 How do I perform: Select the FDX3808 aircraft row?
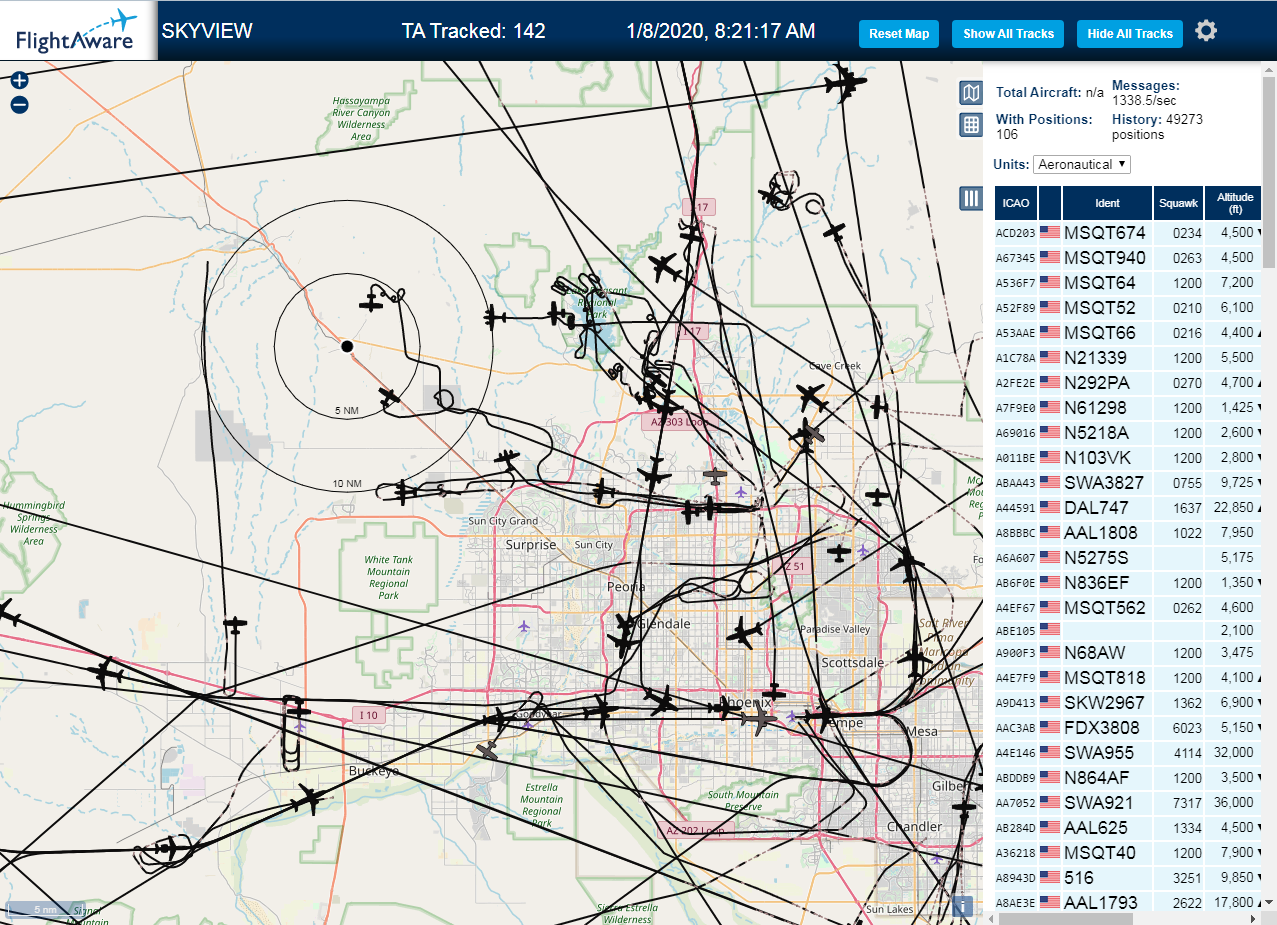(1128, 727)
